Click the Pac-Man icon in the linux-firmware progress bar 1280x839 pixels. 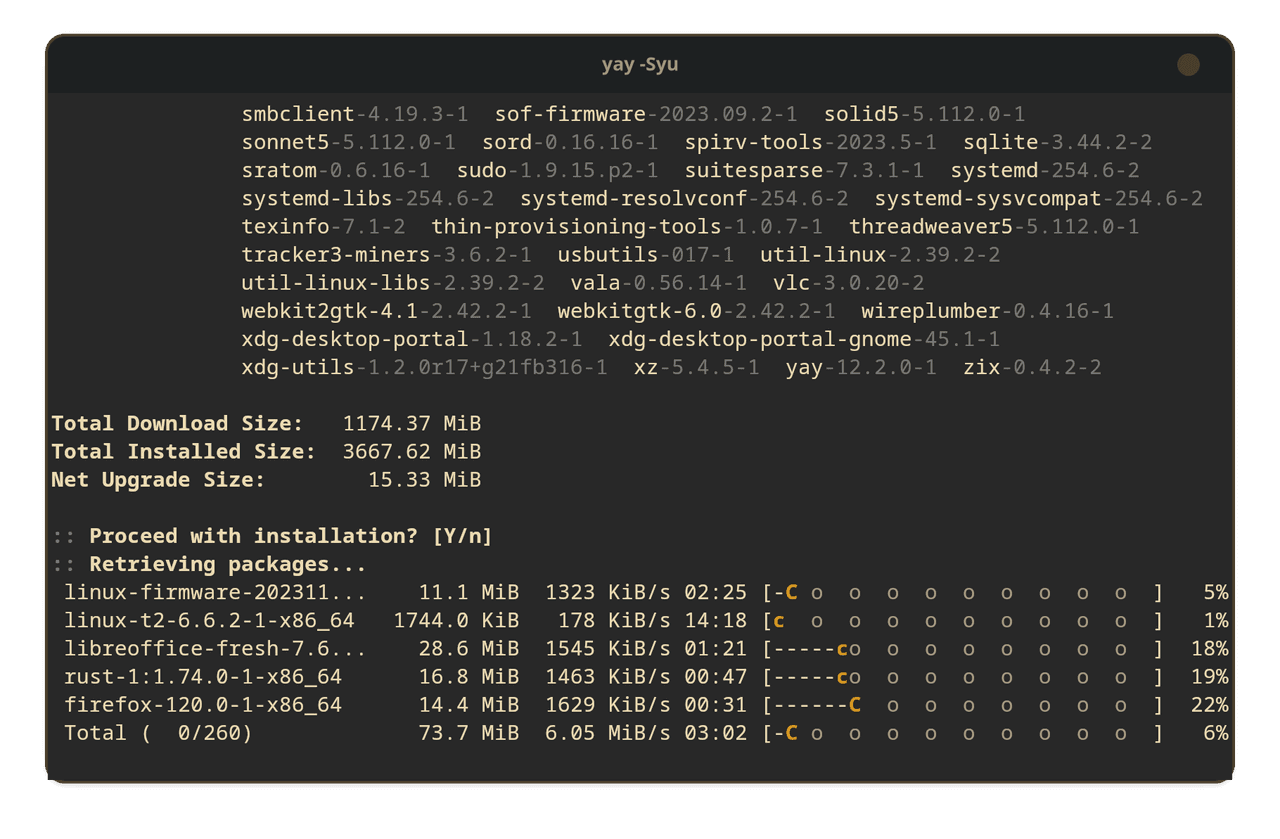(x=791, y=593)
